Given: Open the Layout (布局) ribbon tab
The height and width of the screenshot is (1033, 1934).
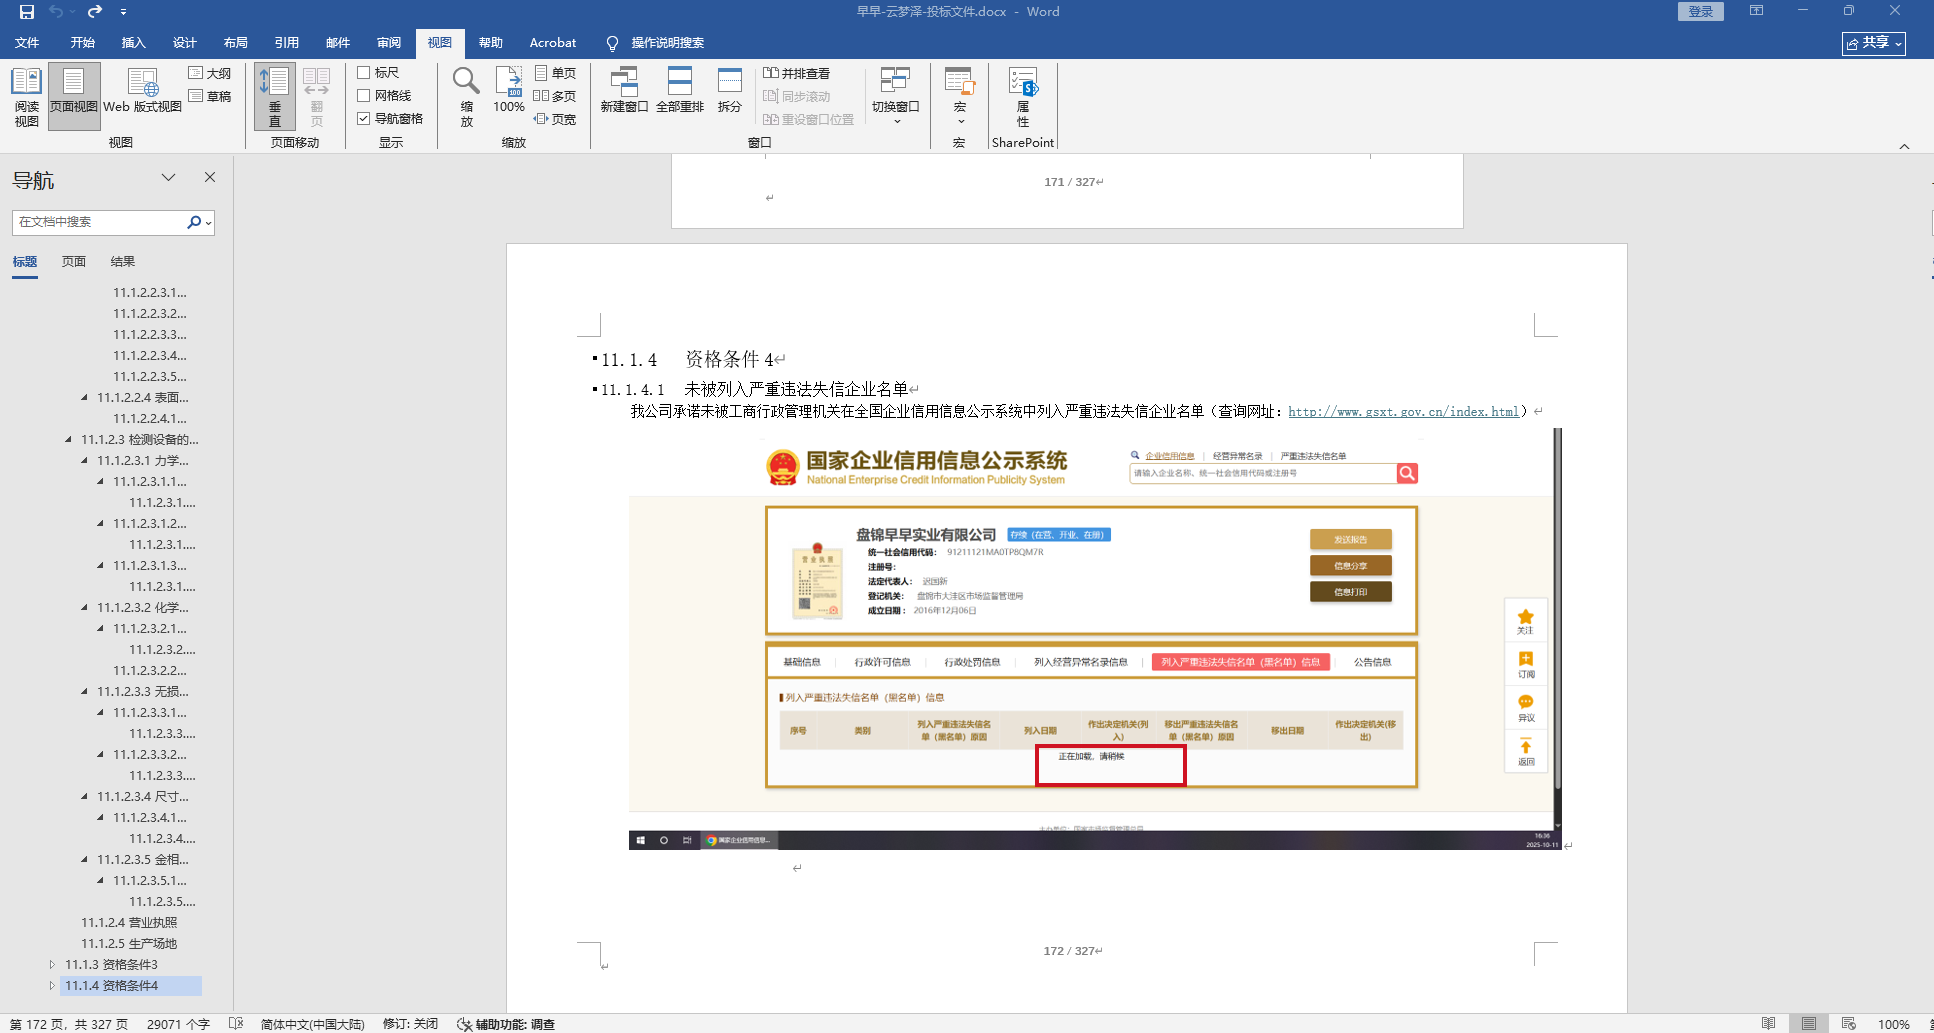Looking at the screenshot, I should coord(236,43).
